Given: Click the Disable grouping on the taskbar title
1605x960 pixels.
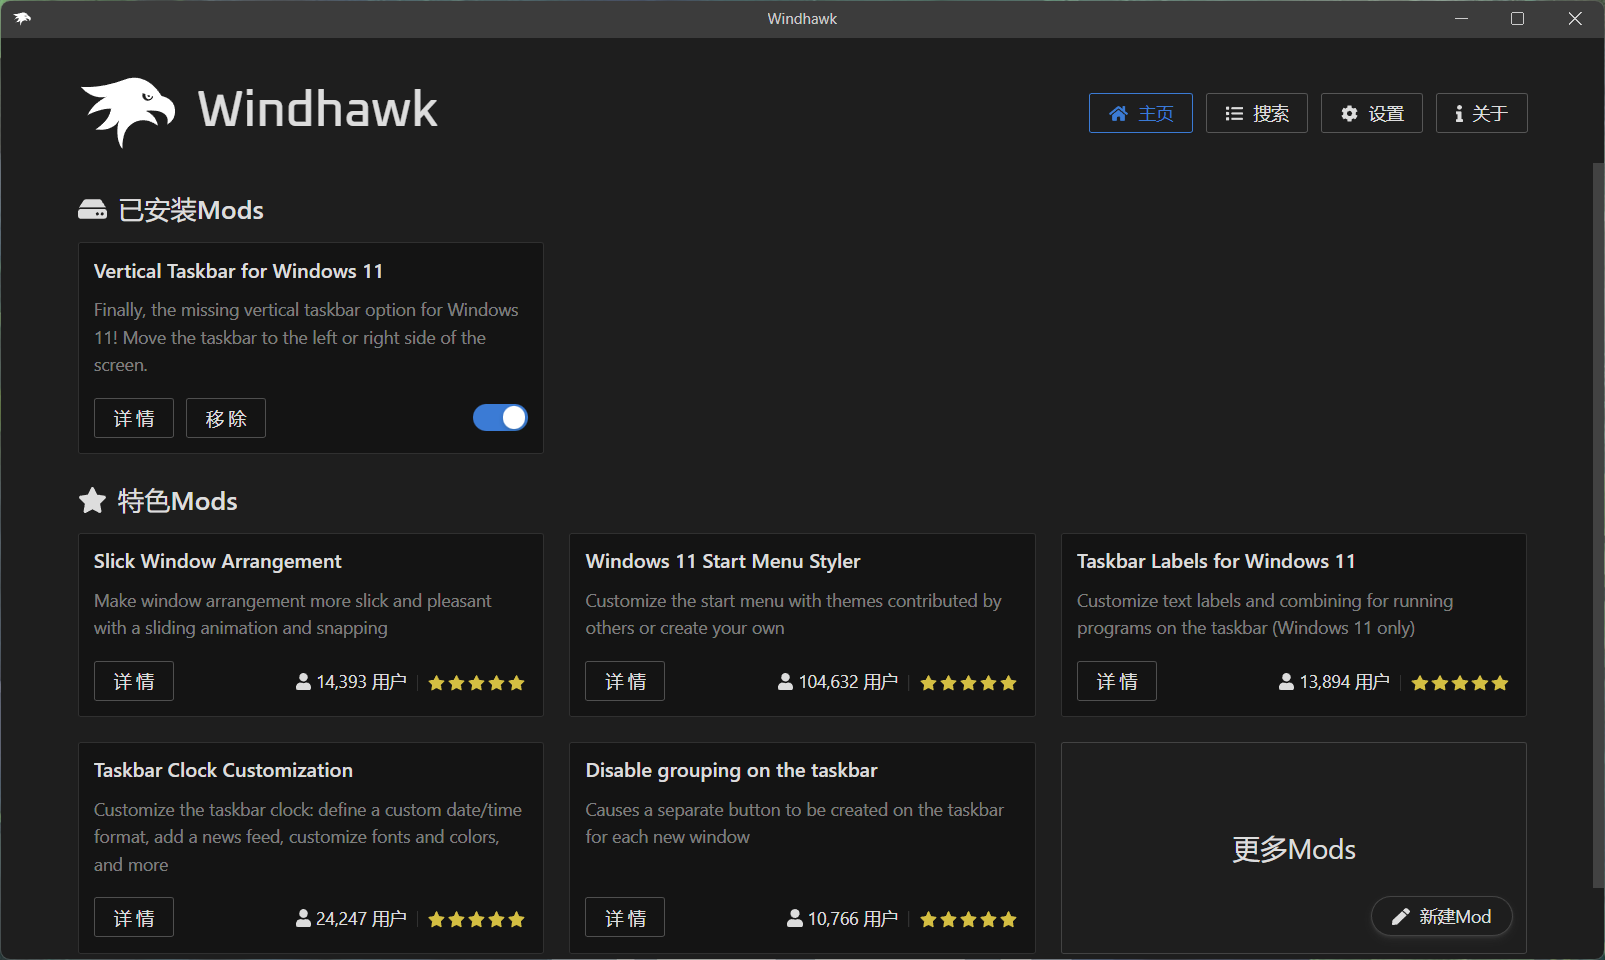Looking at the screenshot, I should [731, 770].
